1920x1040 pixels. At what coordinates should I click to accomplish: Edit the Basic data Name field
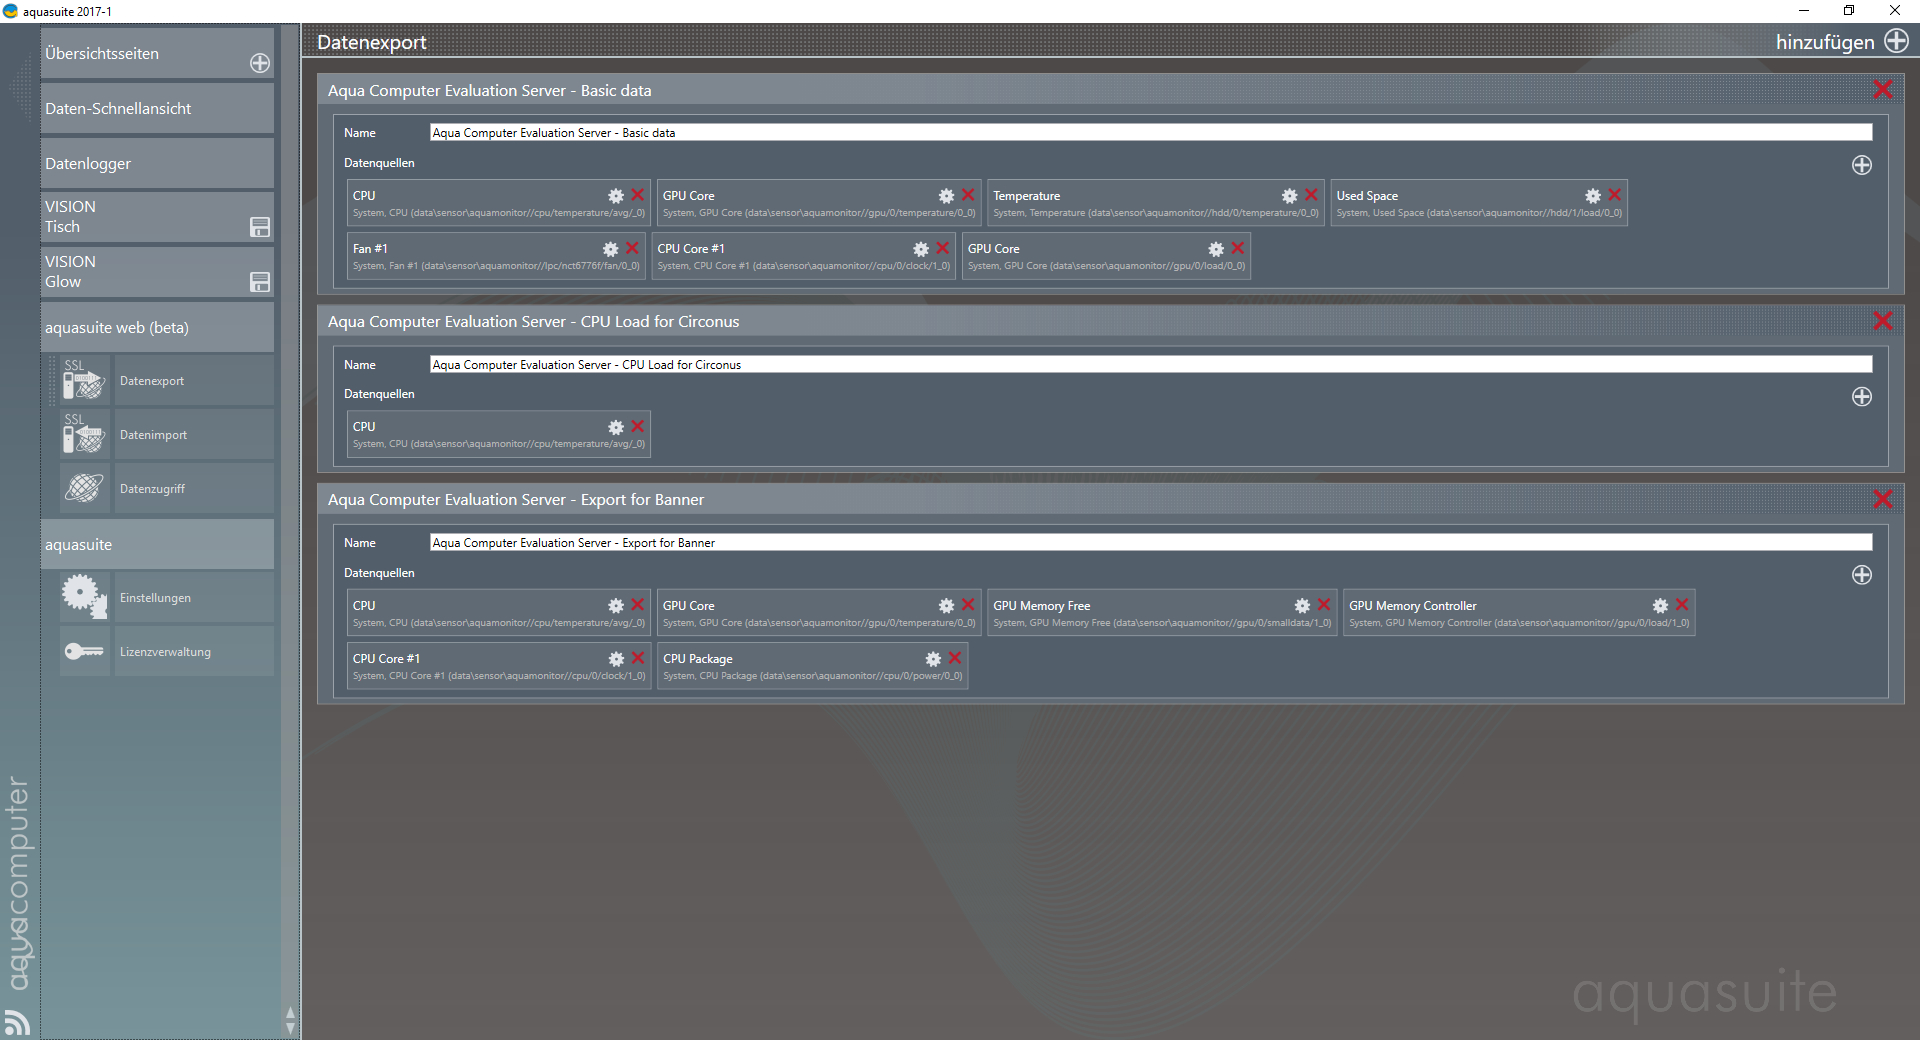pos(1151,132)
